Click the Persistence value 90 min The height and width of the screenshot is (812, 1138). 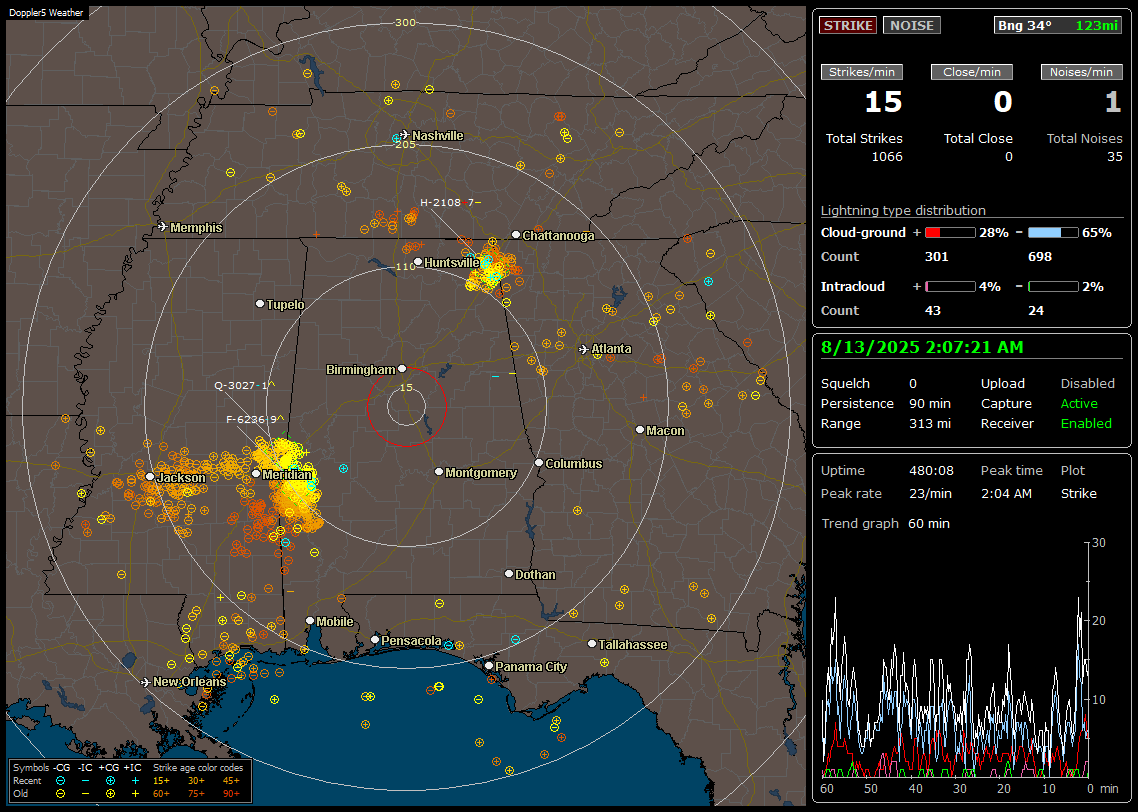tap(930, 403)
